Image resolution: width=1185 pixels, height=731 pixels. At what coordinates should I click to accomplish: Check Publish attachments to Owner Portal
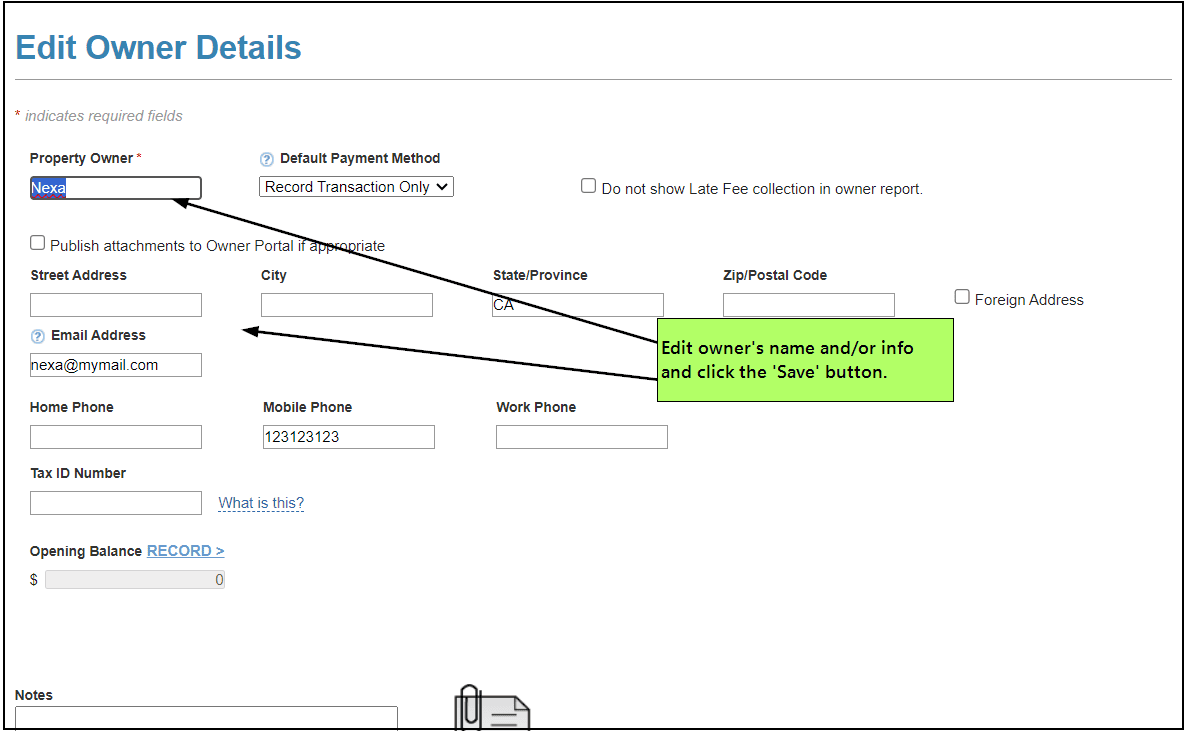point(38,243)
